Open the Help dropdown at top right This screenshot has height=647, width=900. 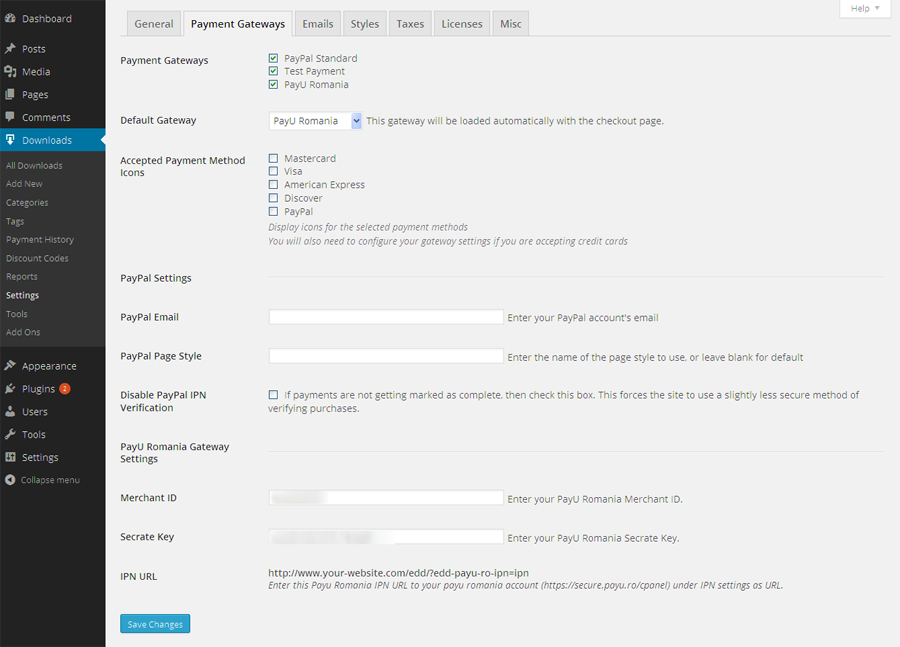864,8
